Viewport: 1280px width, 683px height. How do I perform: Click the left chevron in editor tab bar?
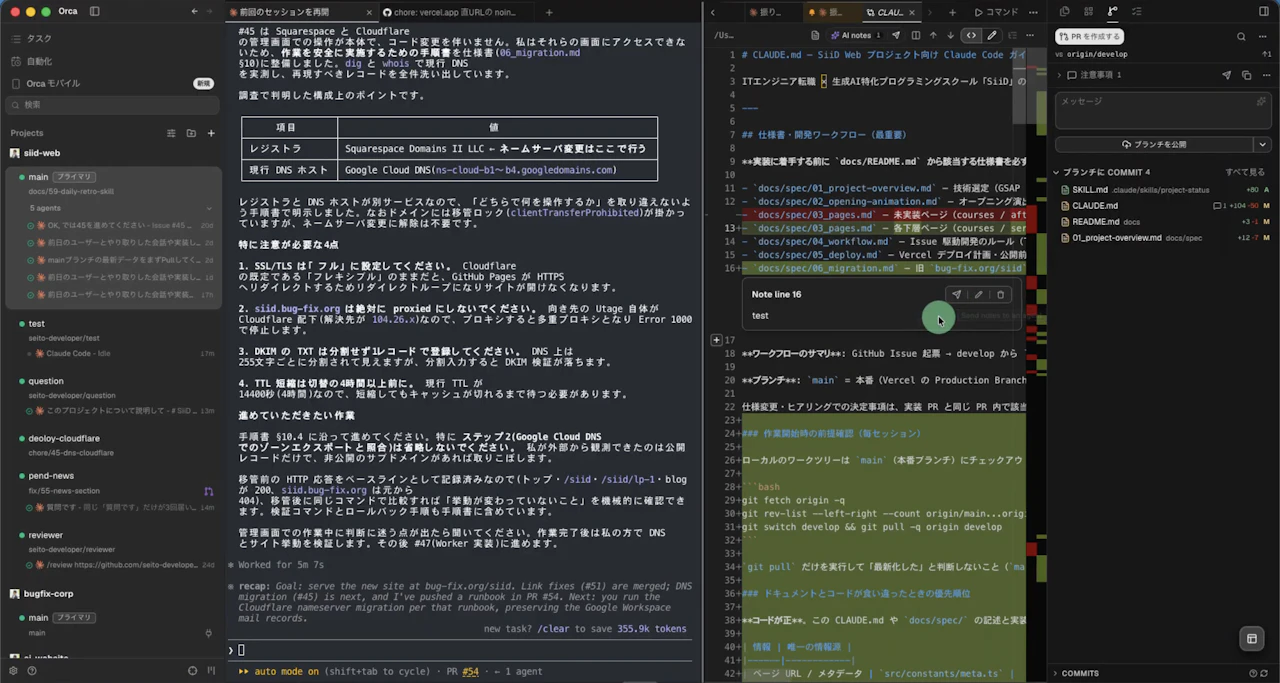tap(713, 12)
